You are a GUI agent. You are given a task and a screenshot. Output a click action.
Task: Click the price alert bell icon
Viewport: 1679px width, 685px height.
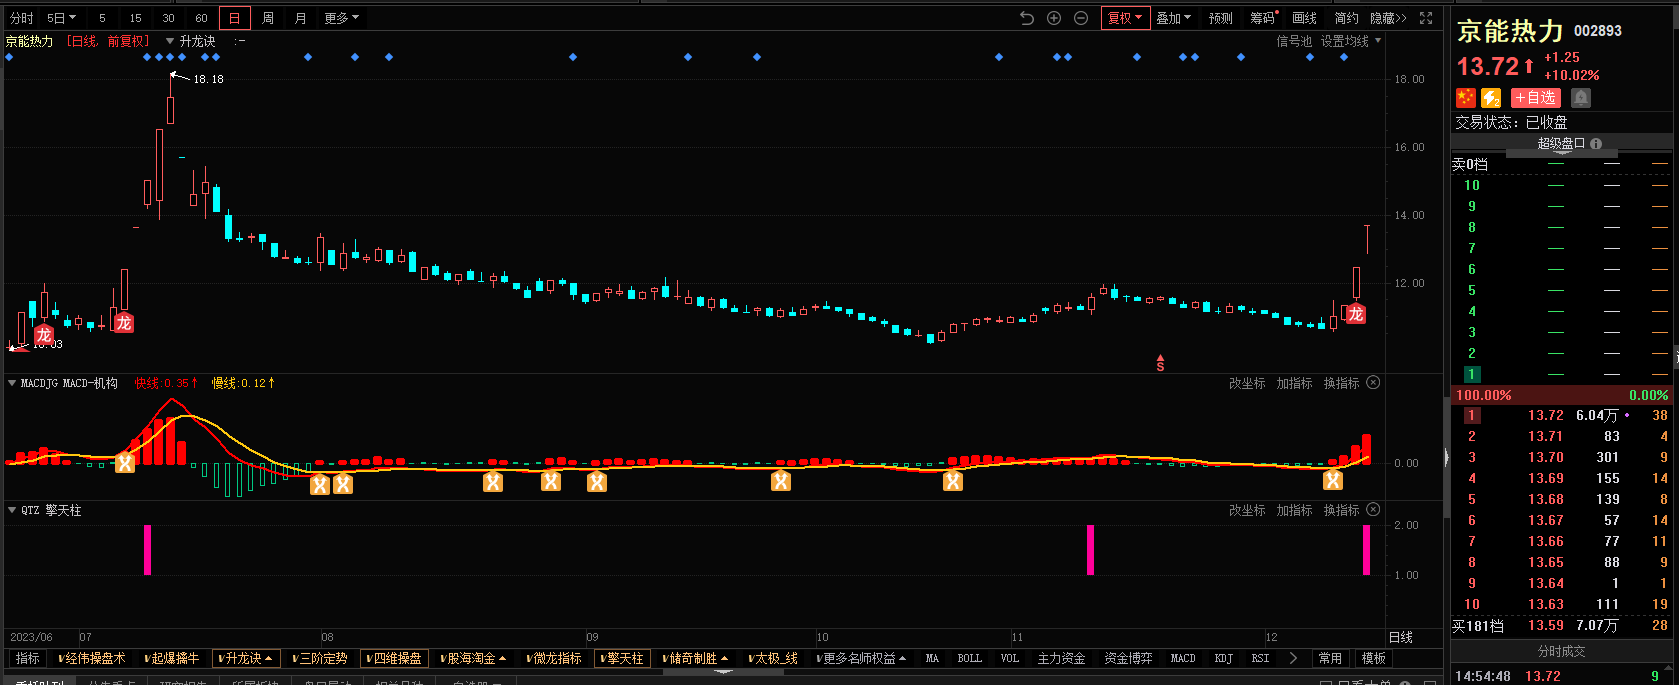pyautogui.click(x=1580, y=98)
